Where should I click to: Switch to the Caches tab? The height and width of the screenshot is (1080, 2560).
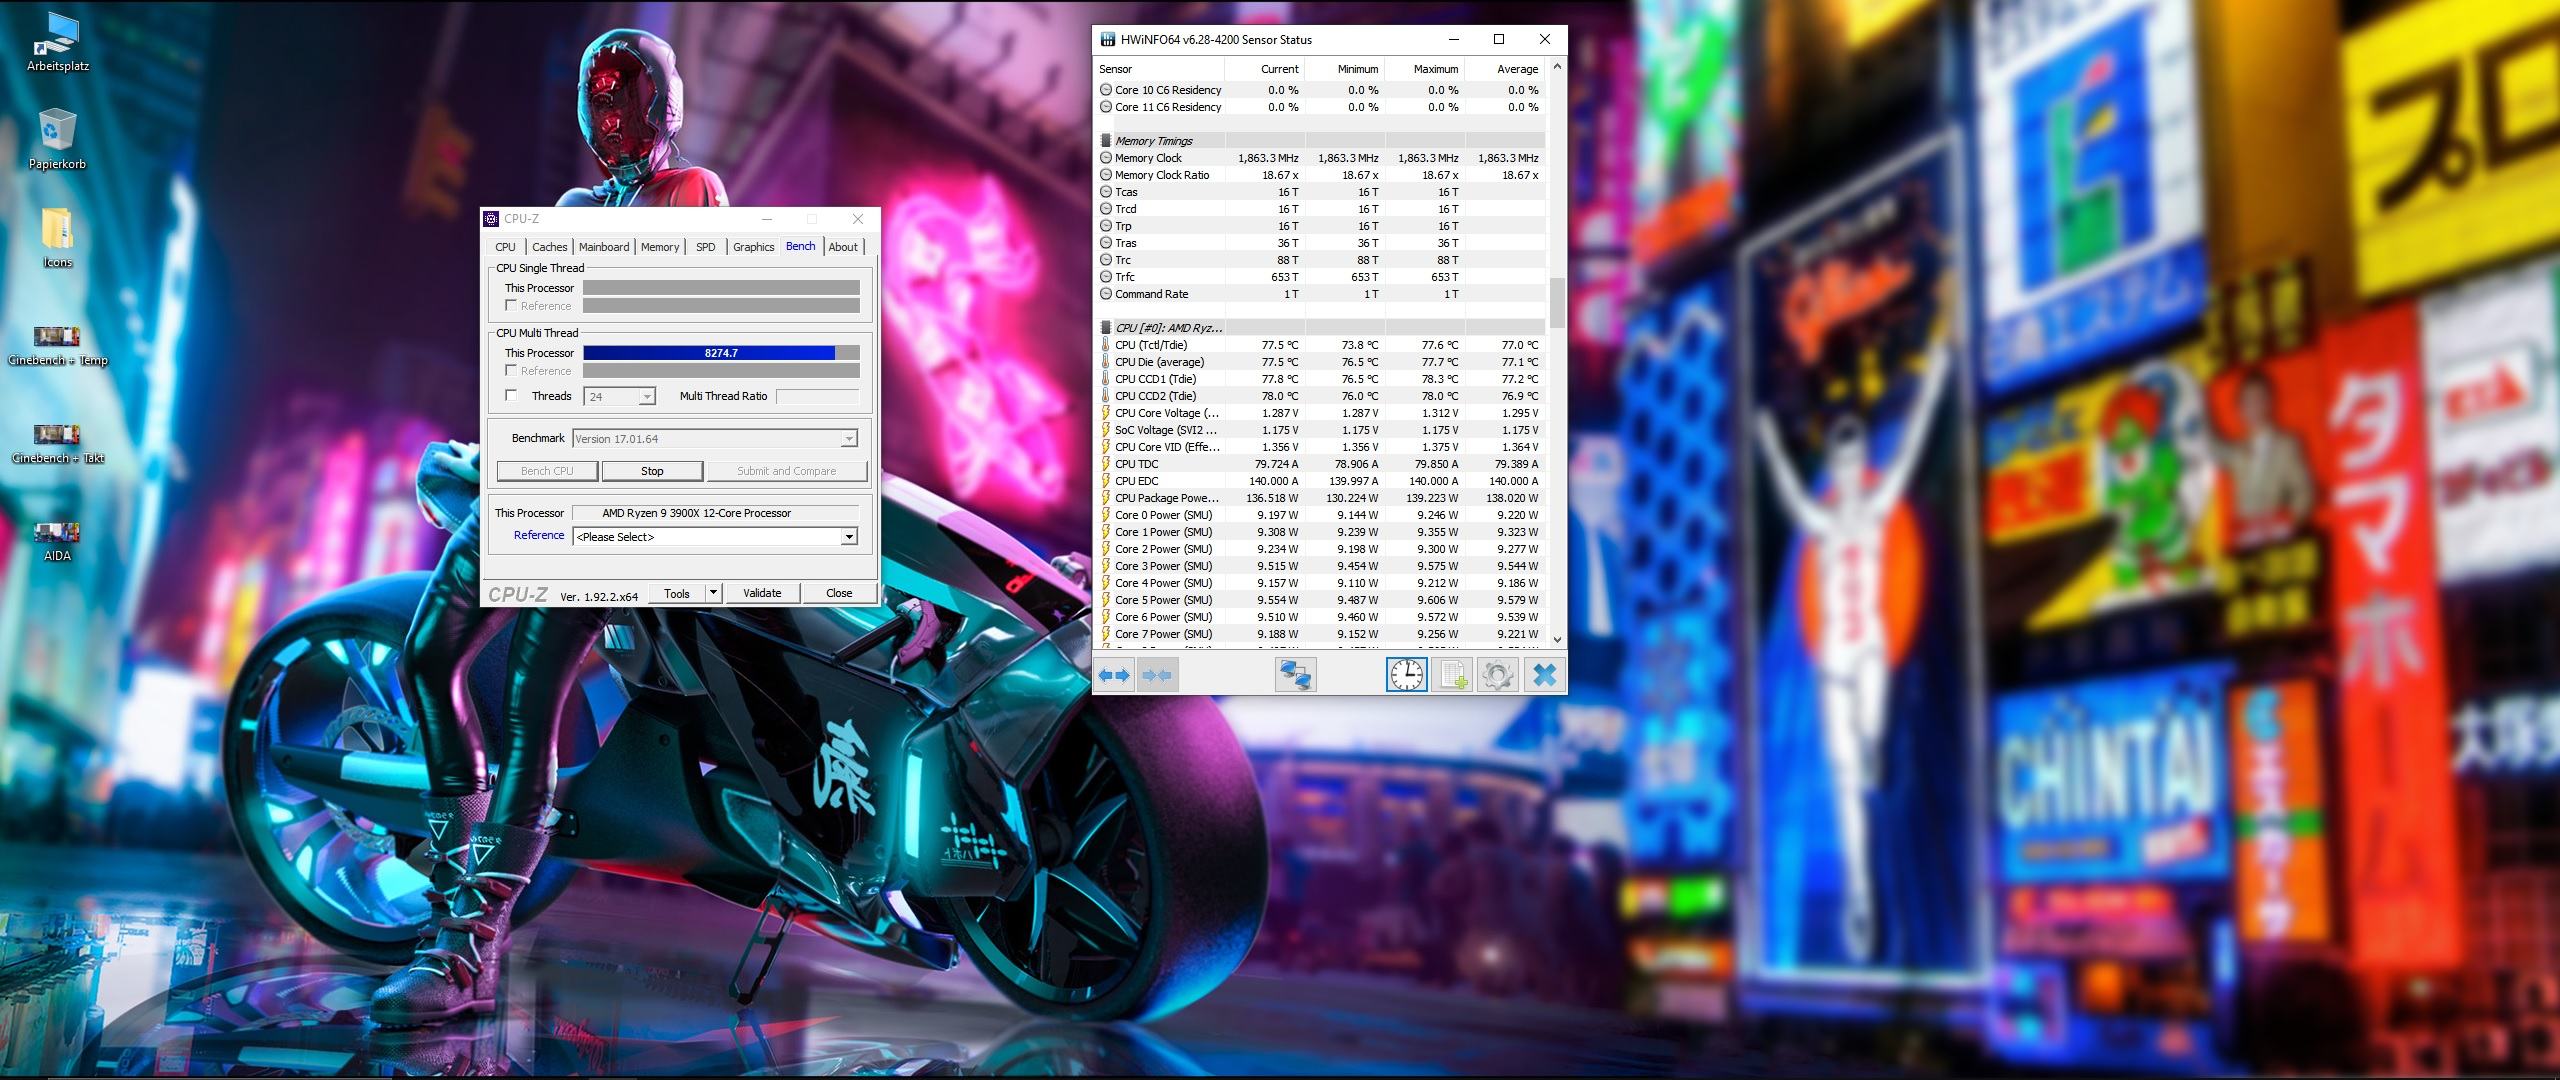click(x=549, y=247)
